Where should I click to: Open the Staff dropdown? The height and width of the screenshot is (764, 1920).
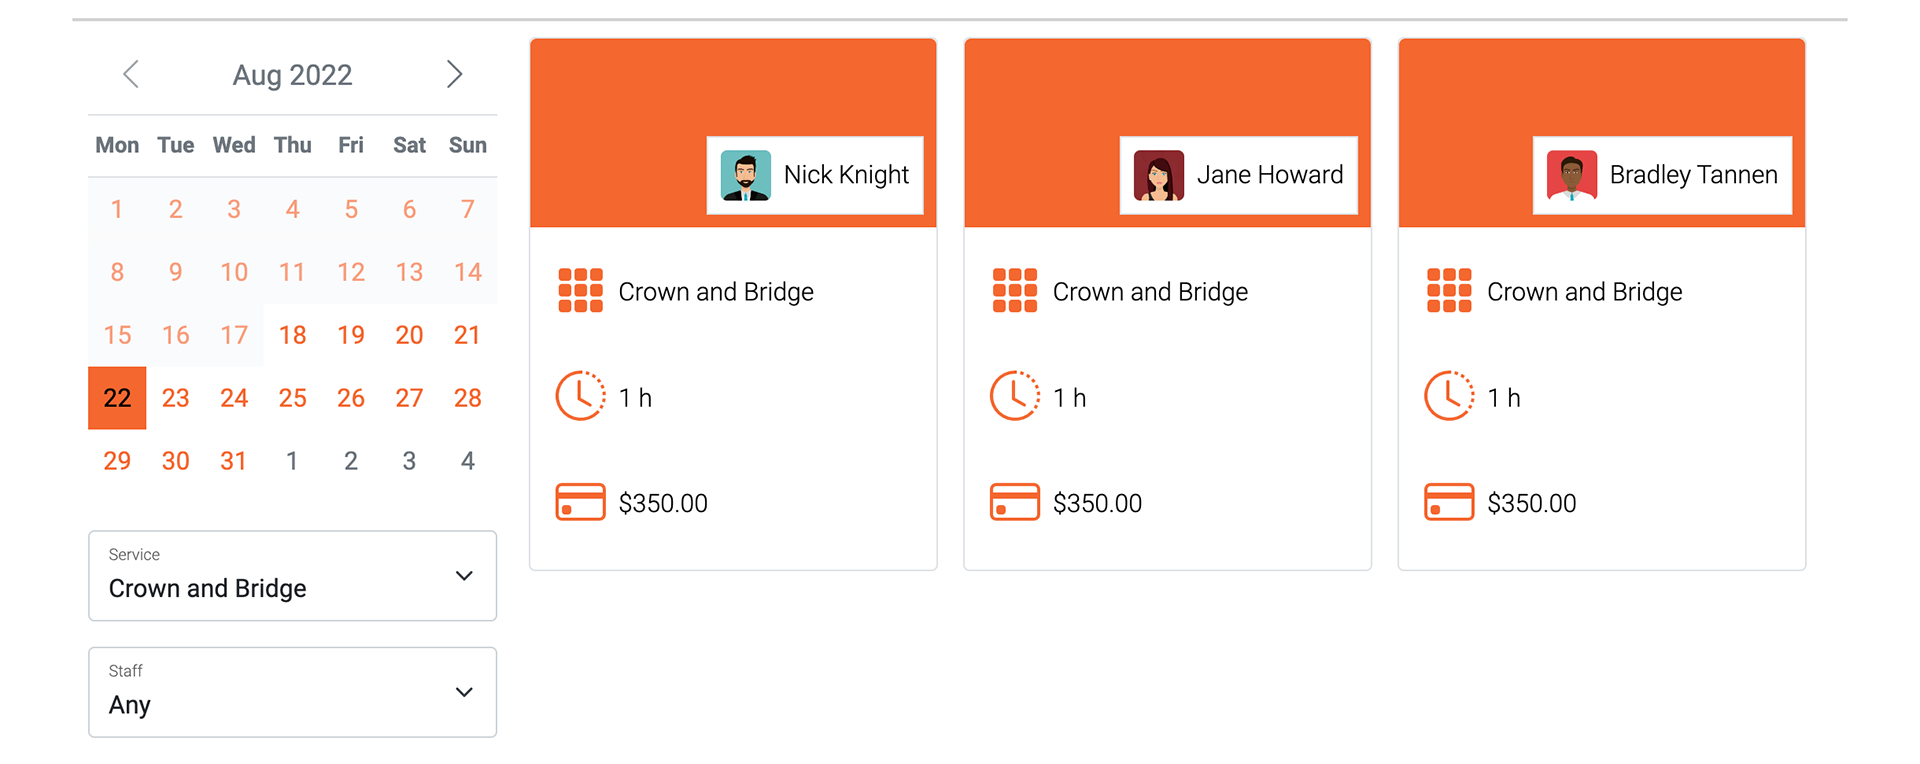click(x=292, y=692)
